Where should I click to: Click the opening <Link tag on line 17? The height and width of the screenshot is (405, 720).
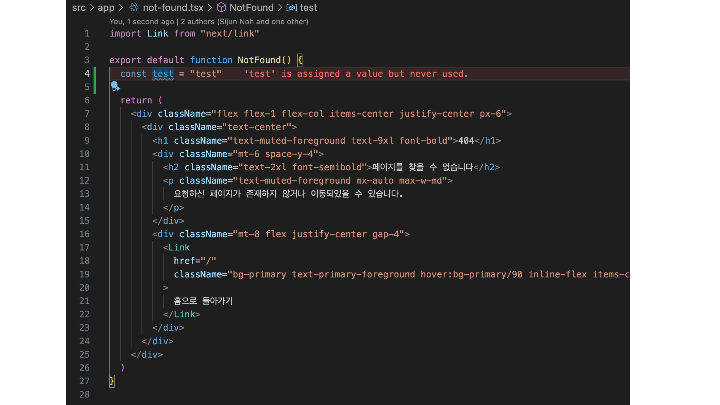pyautogui.click(x=176, y=248)
